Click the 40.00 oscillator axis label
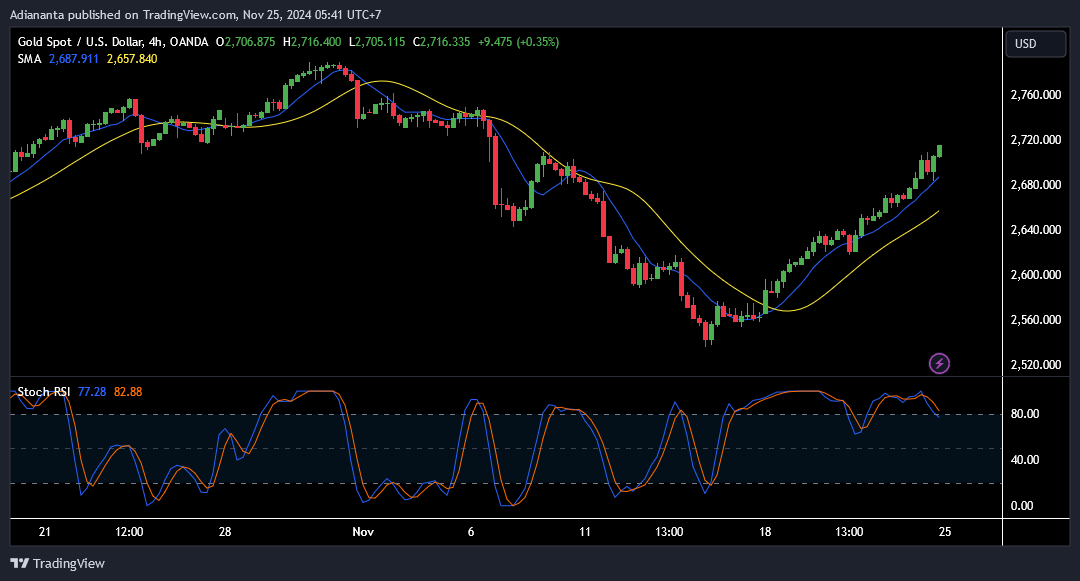 click(1025, 460)
